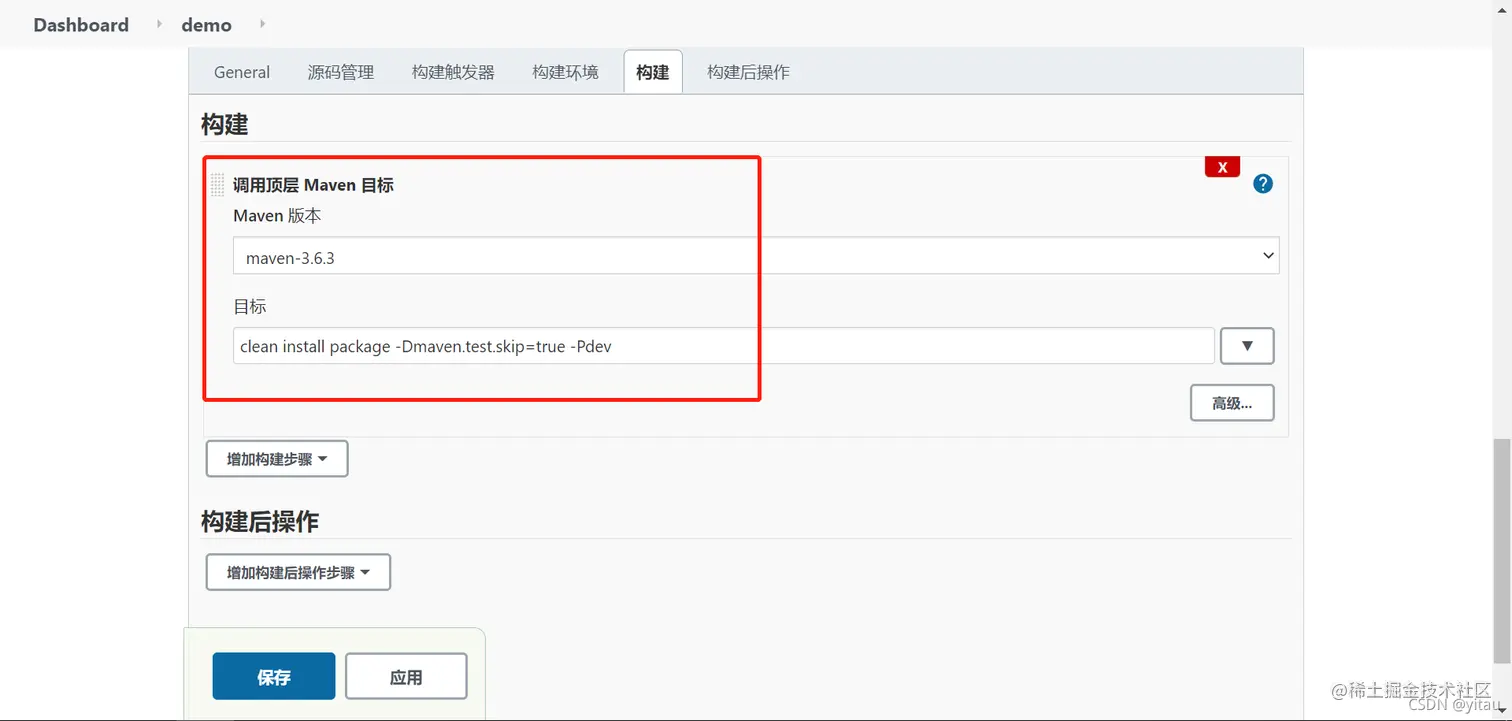Grab the drag handle beside 调用顶层 Maven 目标
Screen dimensions: 1512x721
point(217,185)
